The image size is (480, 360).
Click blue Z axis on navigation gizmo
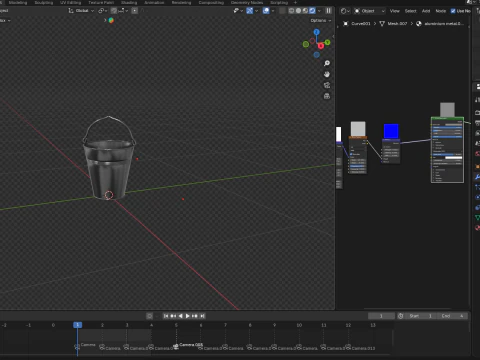[317, 32]
